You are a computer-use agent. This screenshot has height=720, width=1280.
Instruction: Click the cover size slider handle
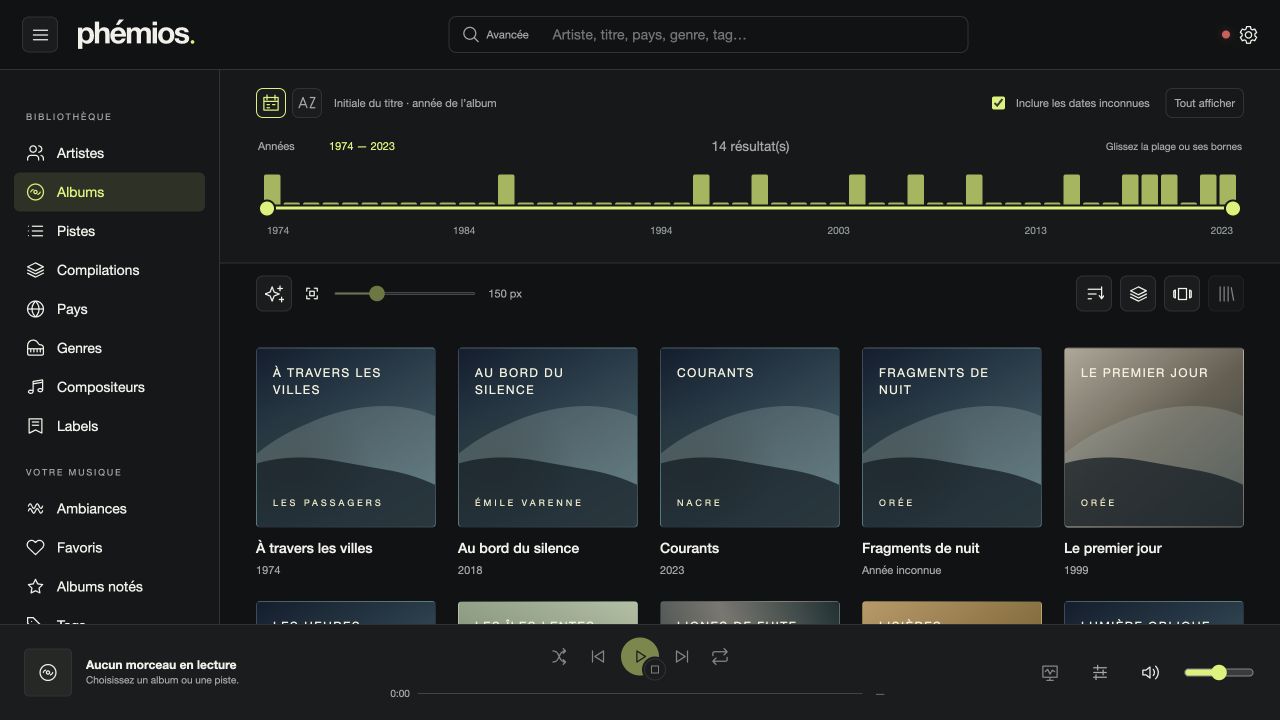coord(377,294)
